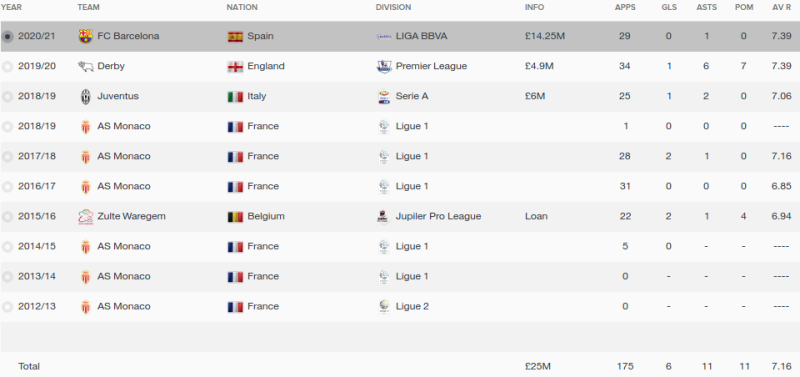Click the Zulte Waregem club logo
800x377 pixels.
tap(85, 217)
